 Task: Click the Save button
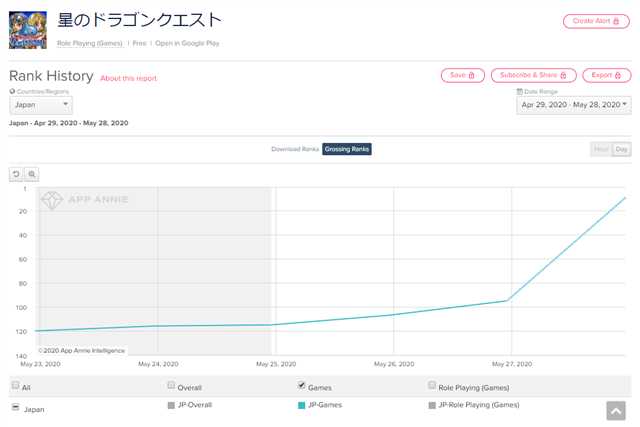(462, 75)
